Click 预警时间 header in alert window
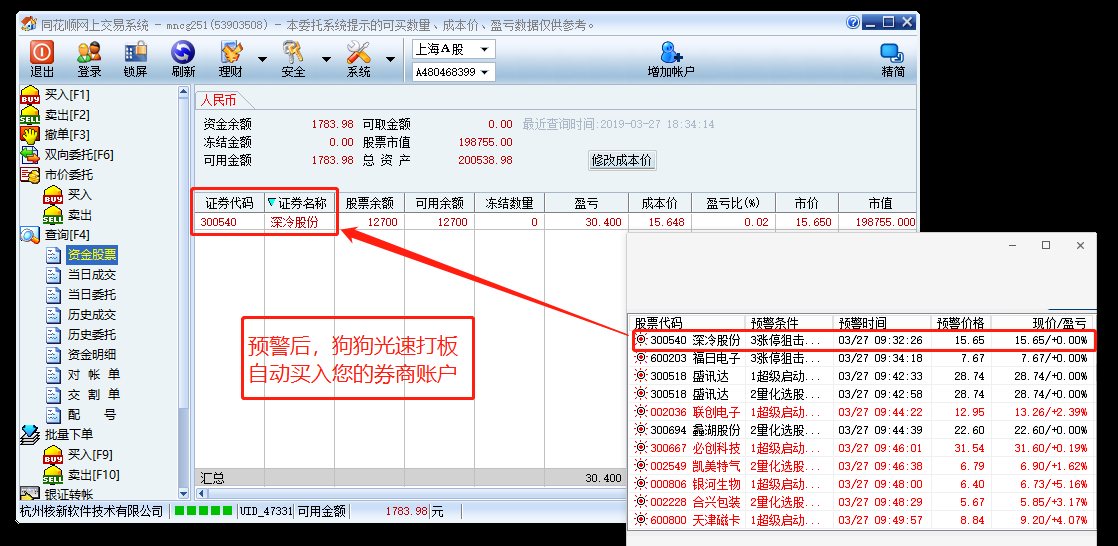 pos(882,323)
